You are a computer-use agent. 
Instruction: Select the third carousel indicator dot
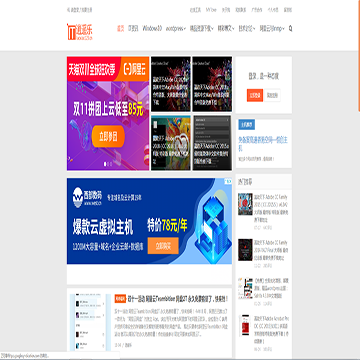coord(111,164)
